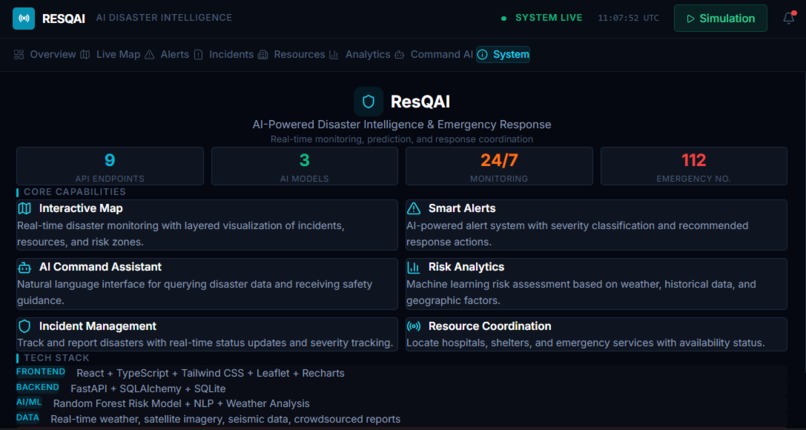The width and height of the screenshot is (806, 430).
Task: Click the 'Real-time weather, satellite imagery' line
Action: [x=225, y=419]
